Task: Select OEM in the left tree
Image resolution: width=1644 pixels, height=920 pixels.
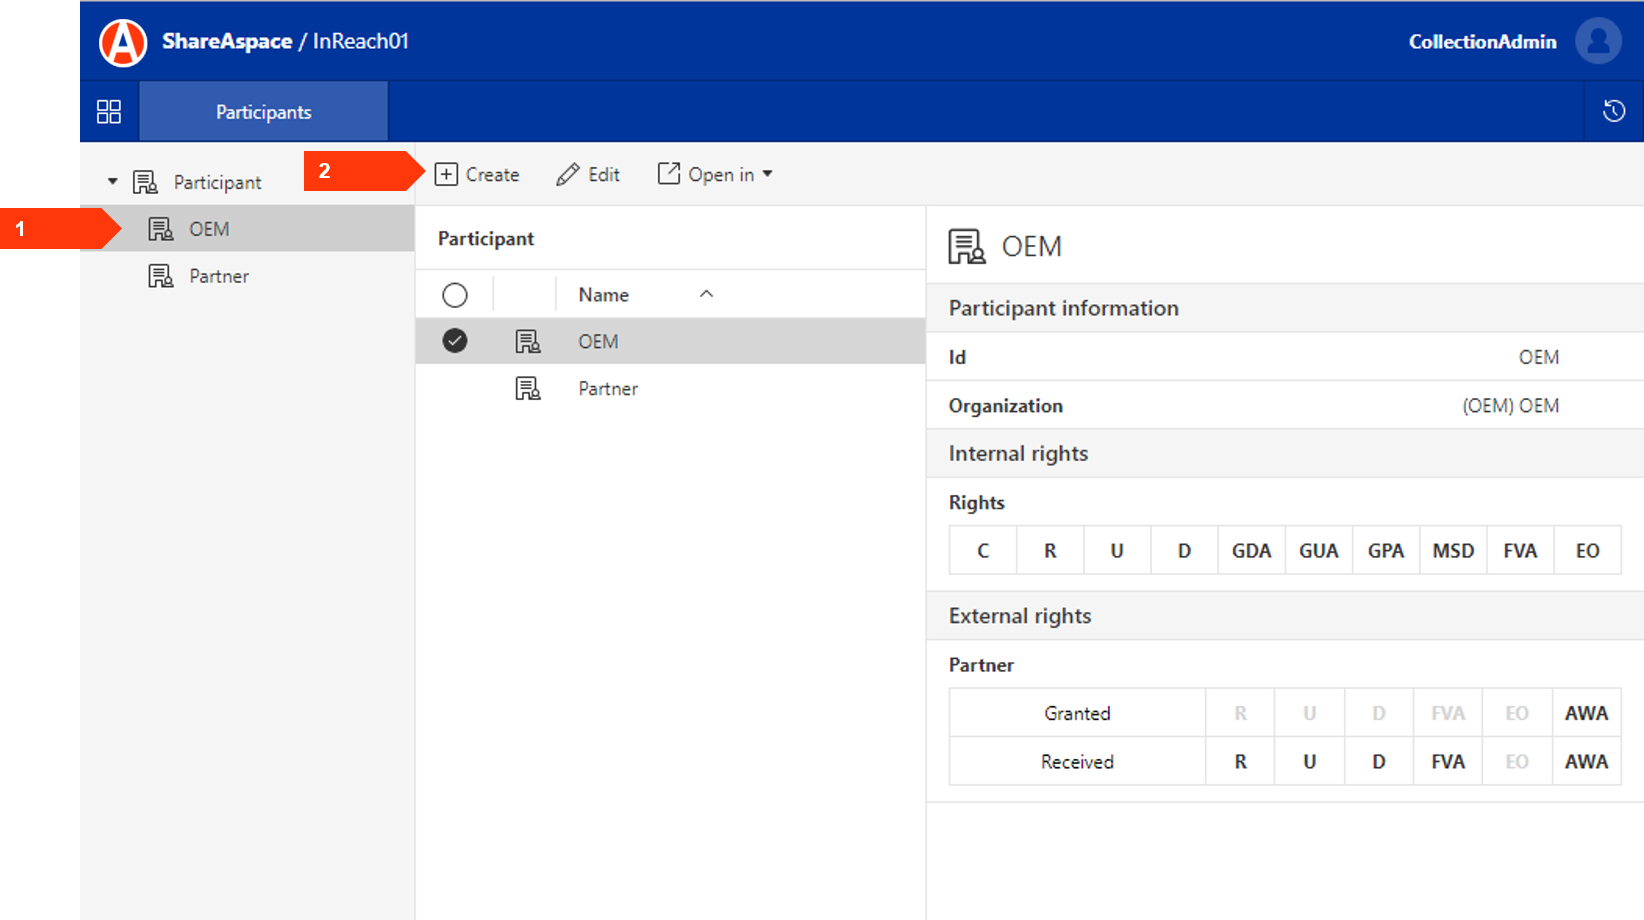Action: [209, 229]
